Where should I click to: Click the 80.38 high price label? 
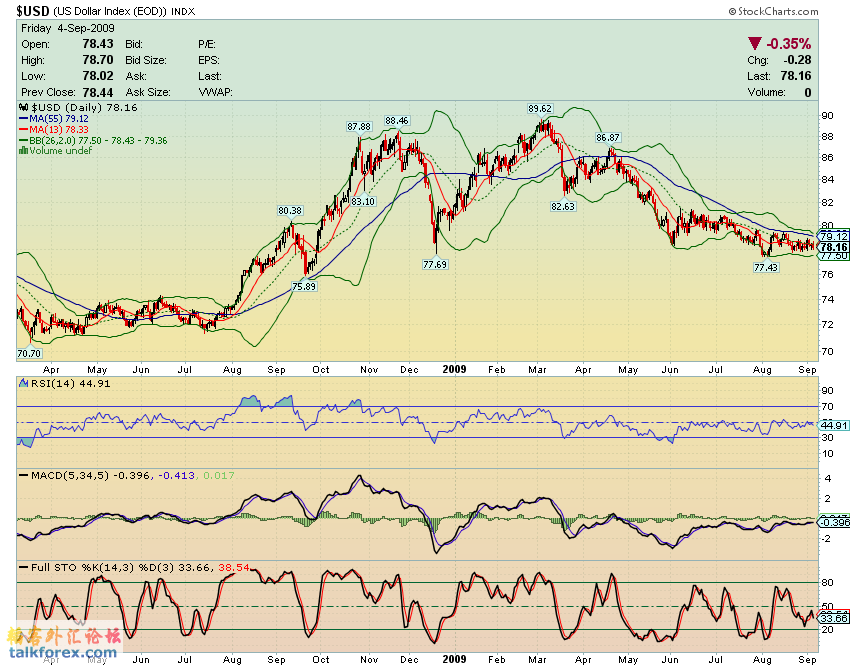(x=290, y=210)
